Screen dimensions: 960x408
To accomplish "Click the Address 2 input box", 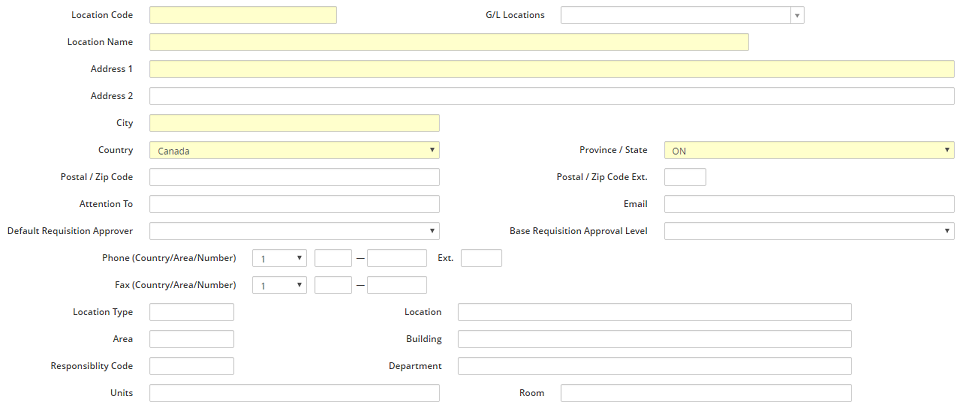I will tap(551, 96).
